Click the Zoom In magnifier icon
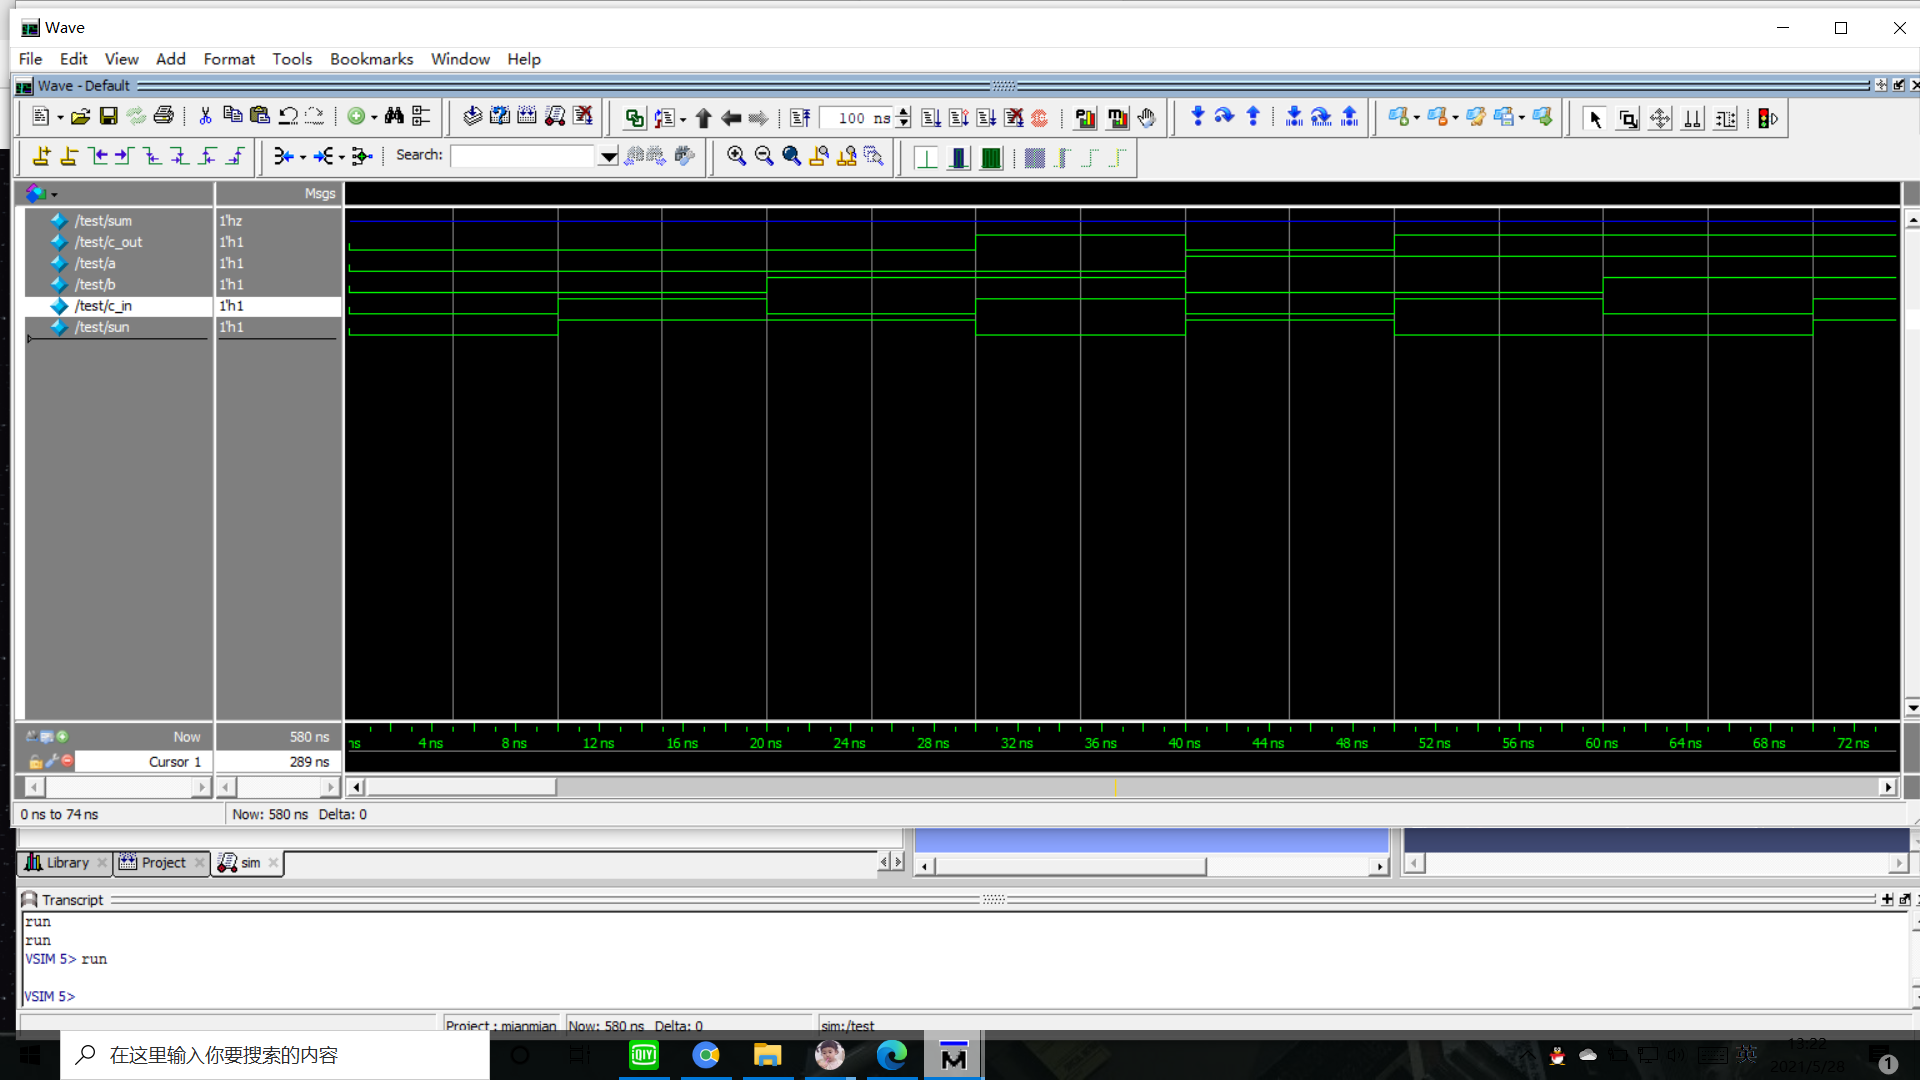1920x1080 pixels. click(x=736, y=156)
